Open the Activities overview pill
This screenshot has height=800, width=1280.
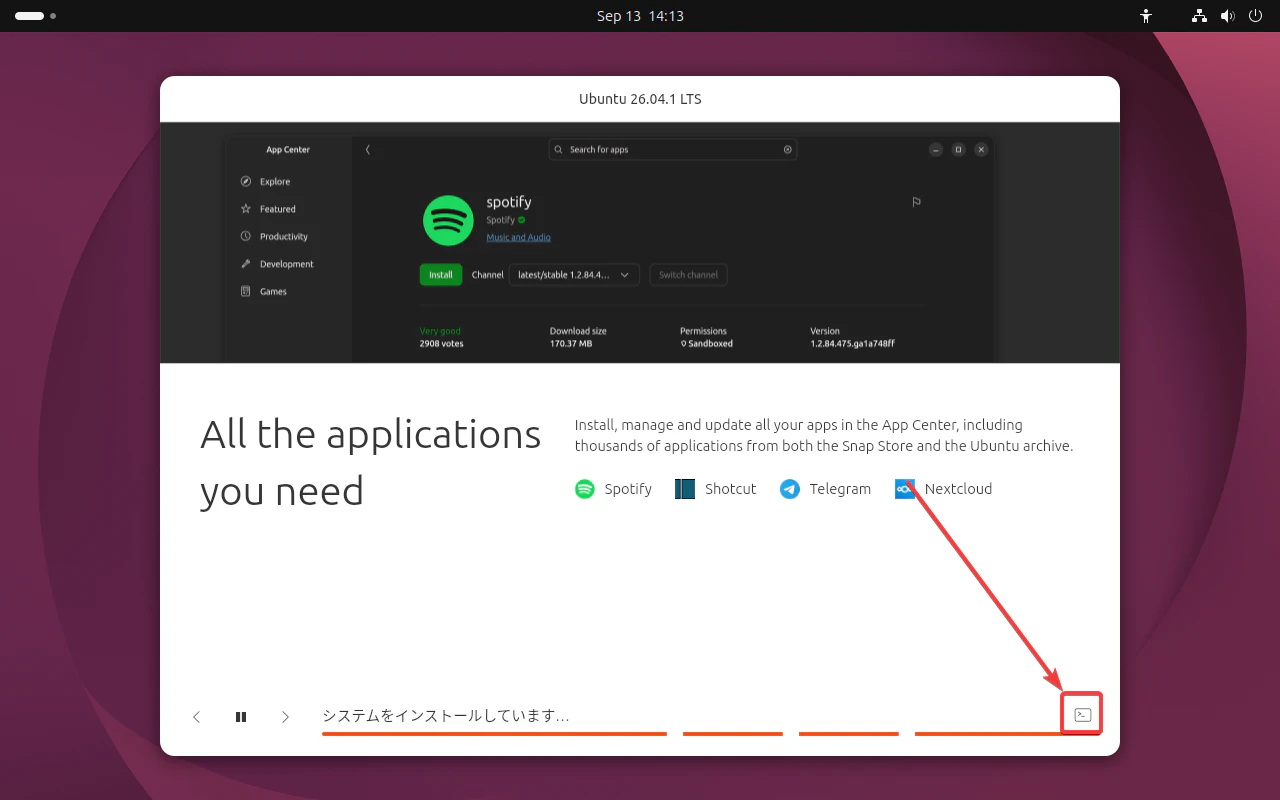(x=35, y=16)
